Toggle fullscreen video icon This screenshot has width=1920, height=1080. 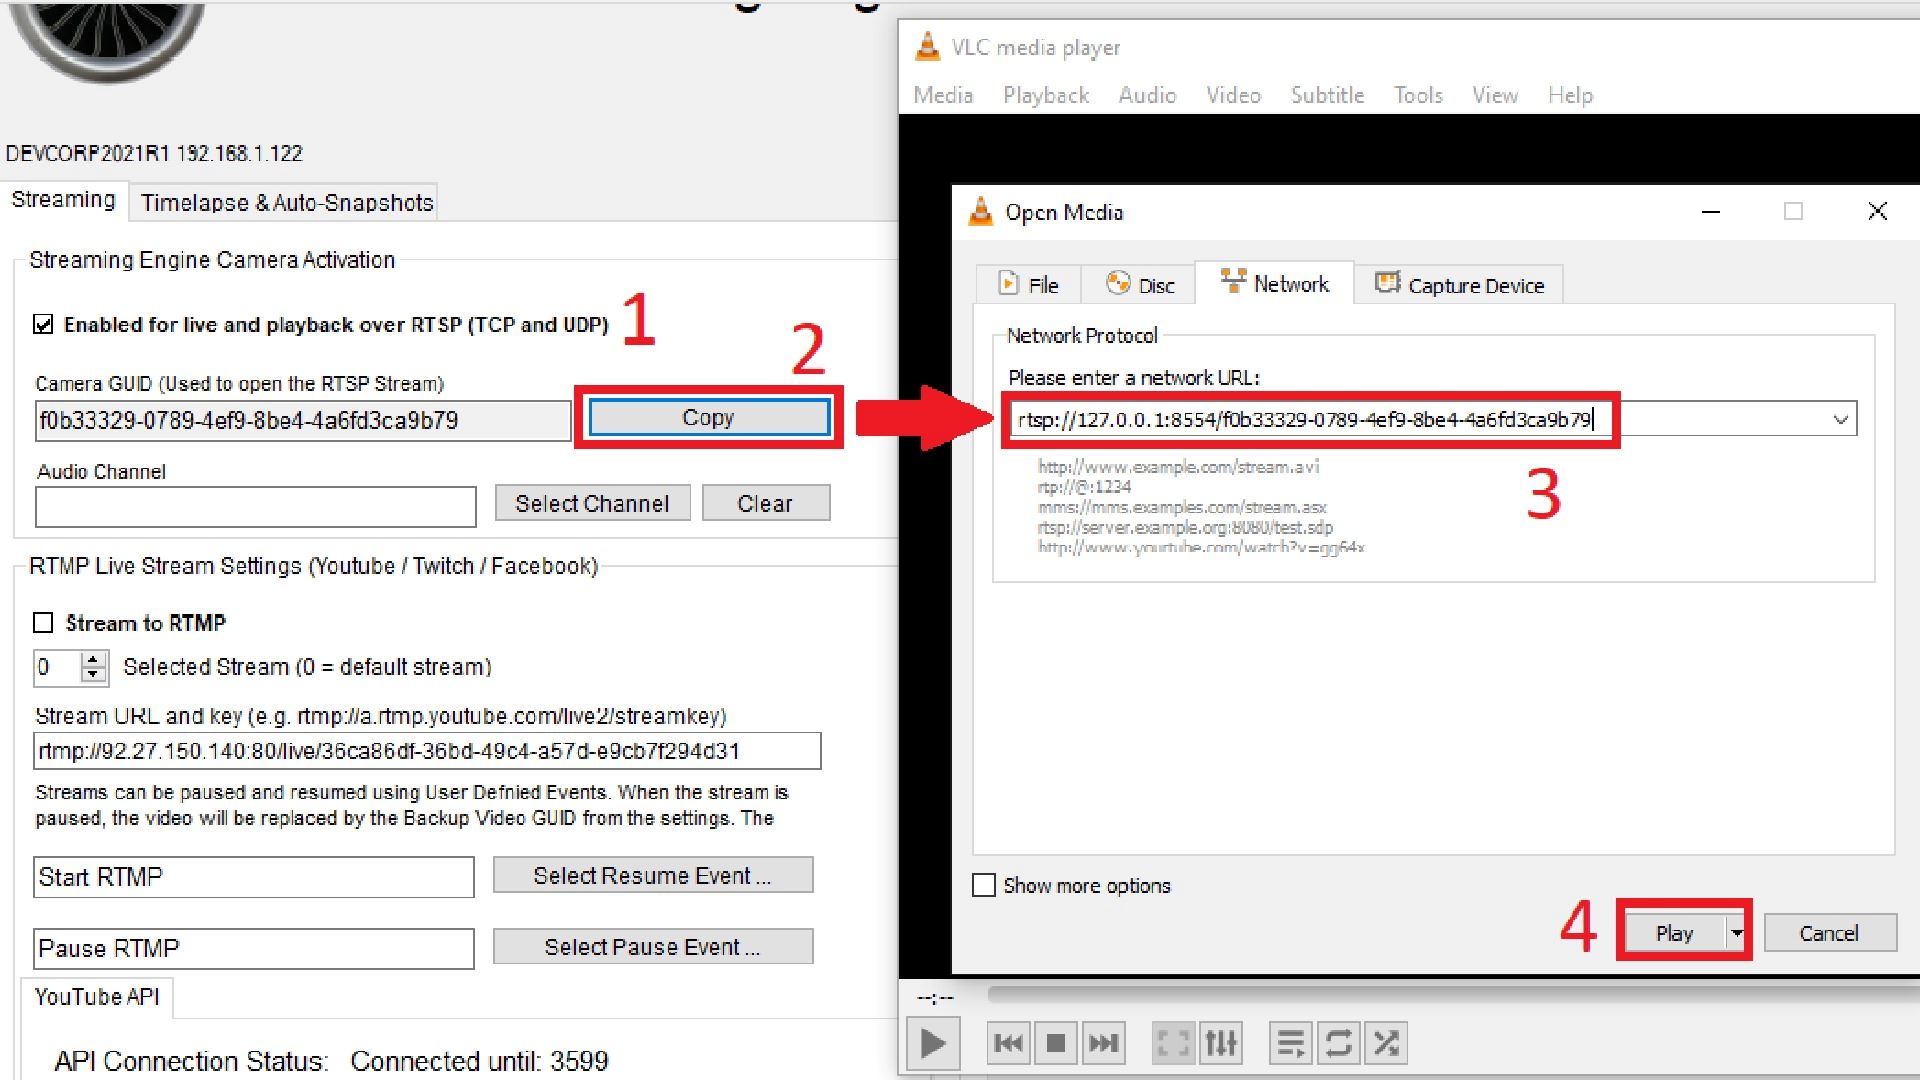point(1172,1044)
